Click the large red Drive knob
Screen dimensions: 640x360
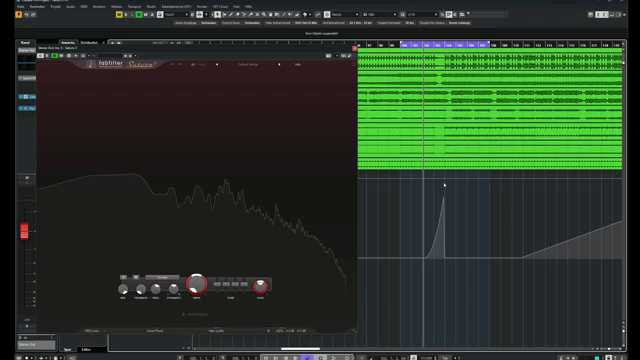196,284
